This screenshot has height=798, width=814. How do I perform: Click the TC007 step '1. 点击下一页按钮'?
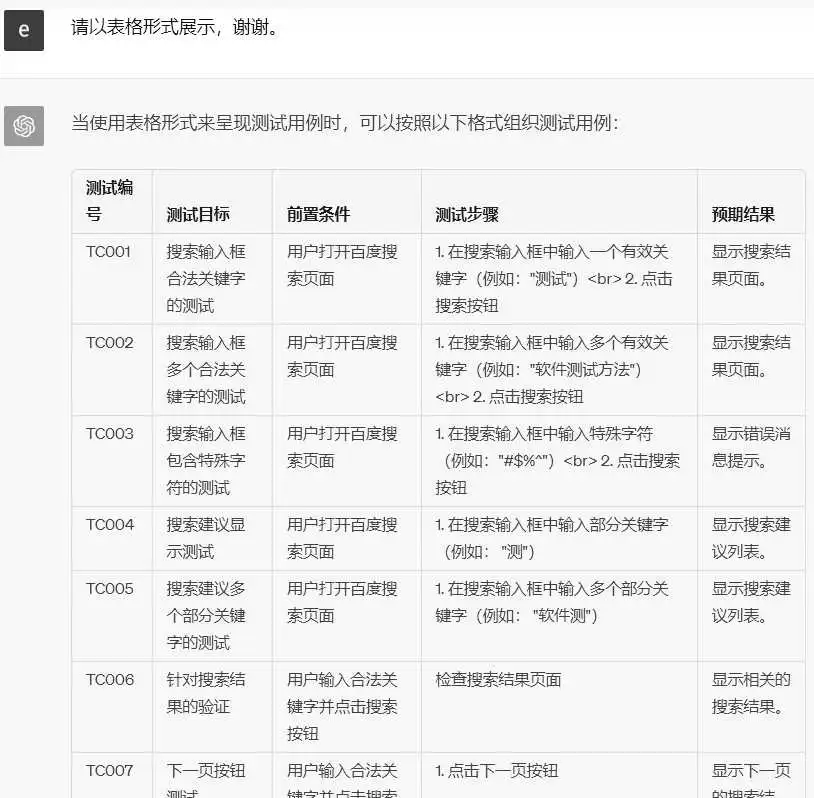(496, 770)
